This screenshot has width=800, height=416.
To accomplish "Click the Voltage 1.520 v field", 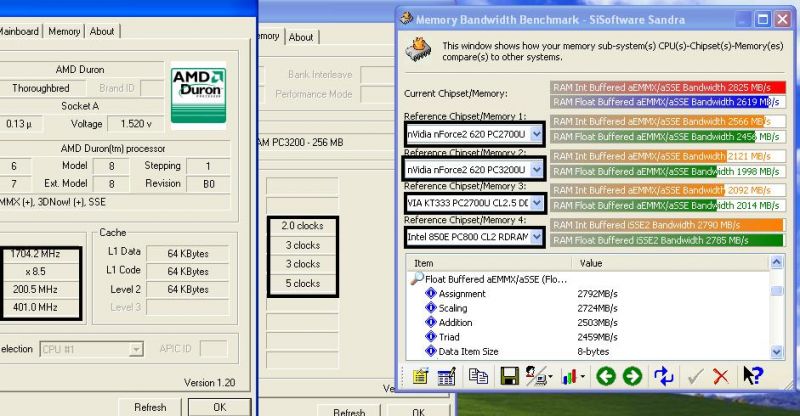I will click(136, 124).
